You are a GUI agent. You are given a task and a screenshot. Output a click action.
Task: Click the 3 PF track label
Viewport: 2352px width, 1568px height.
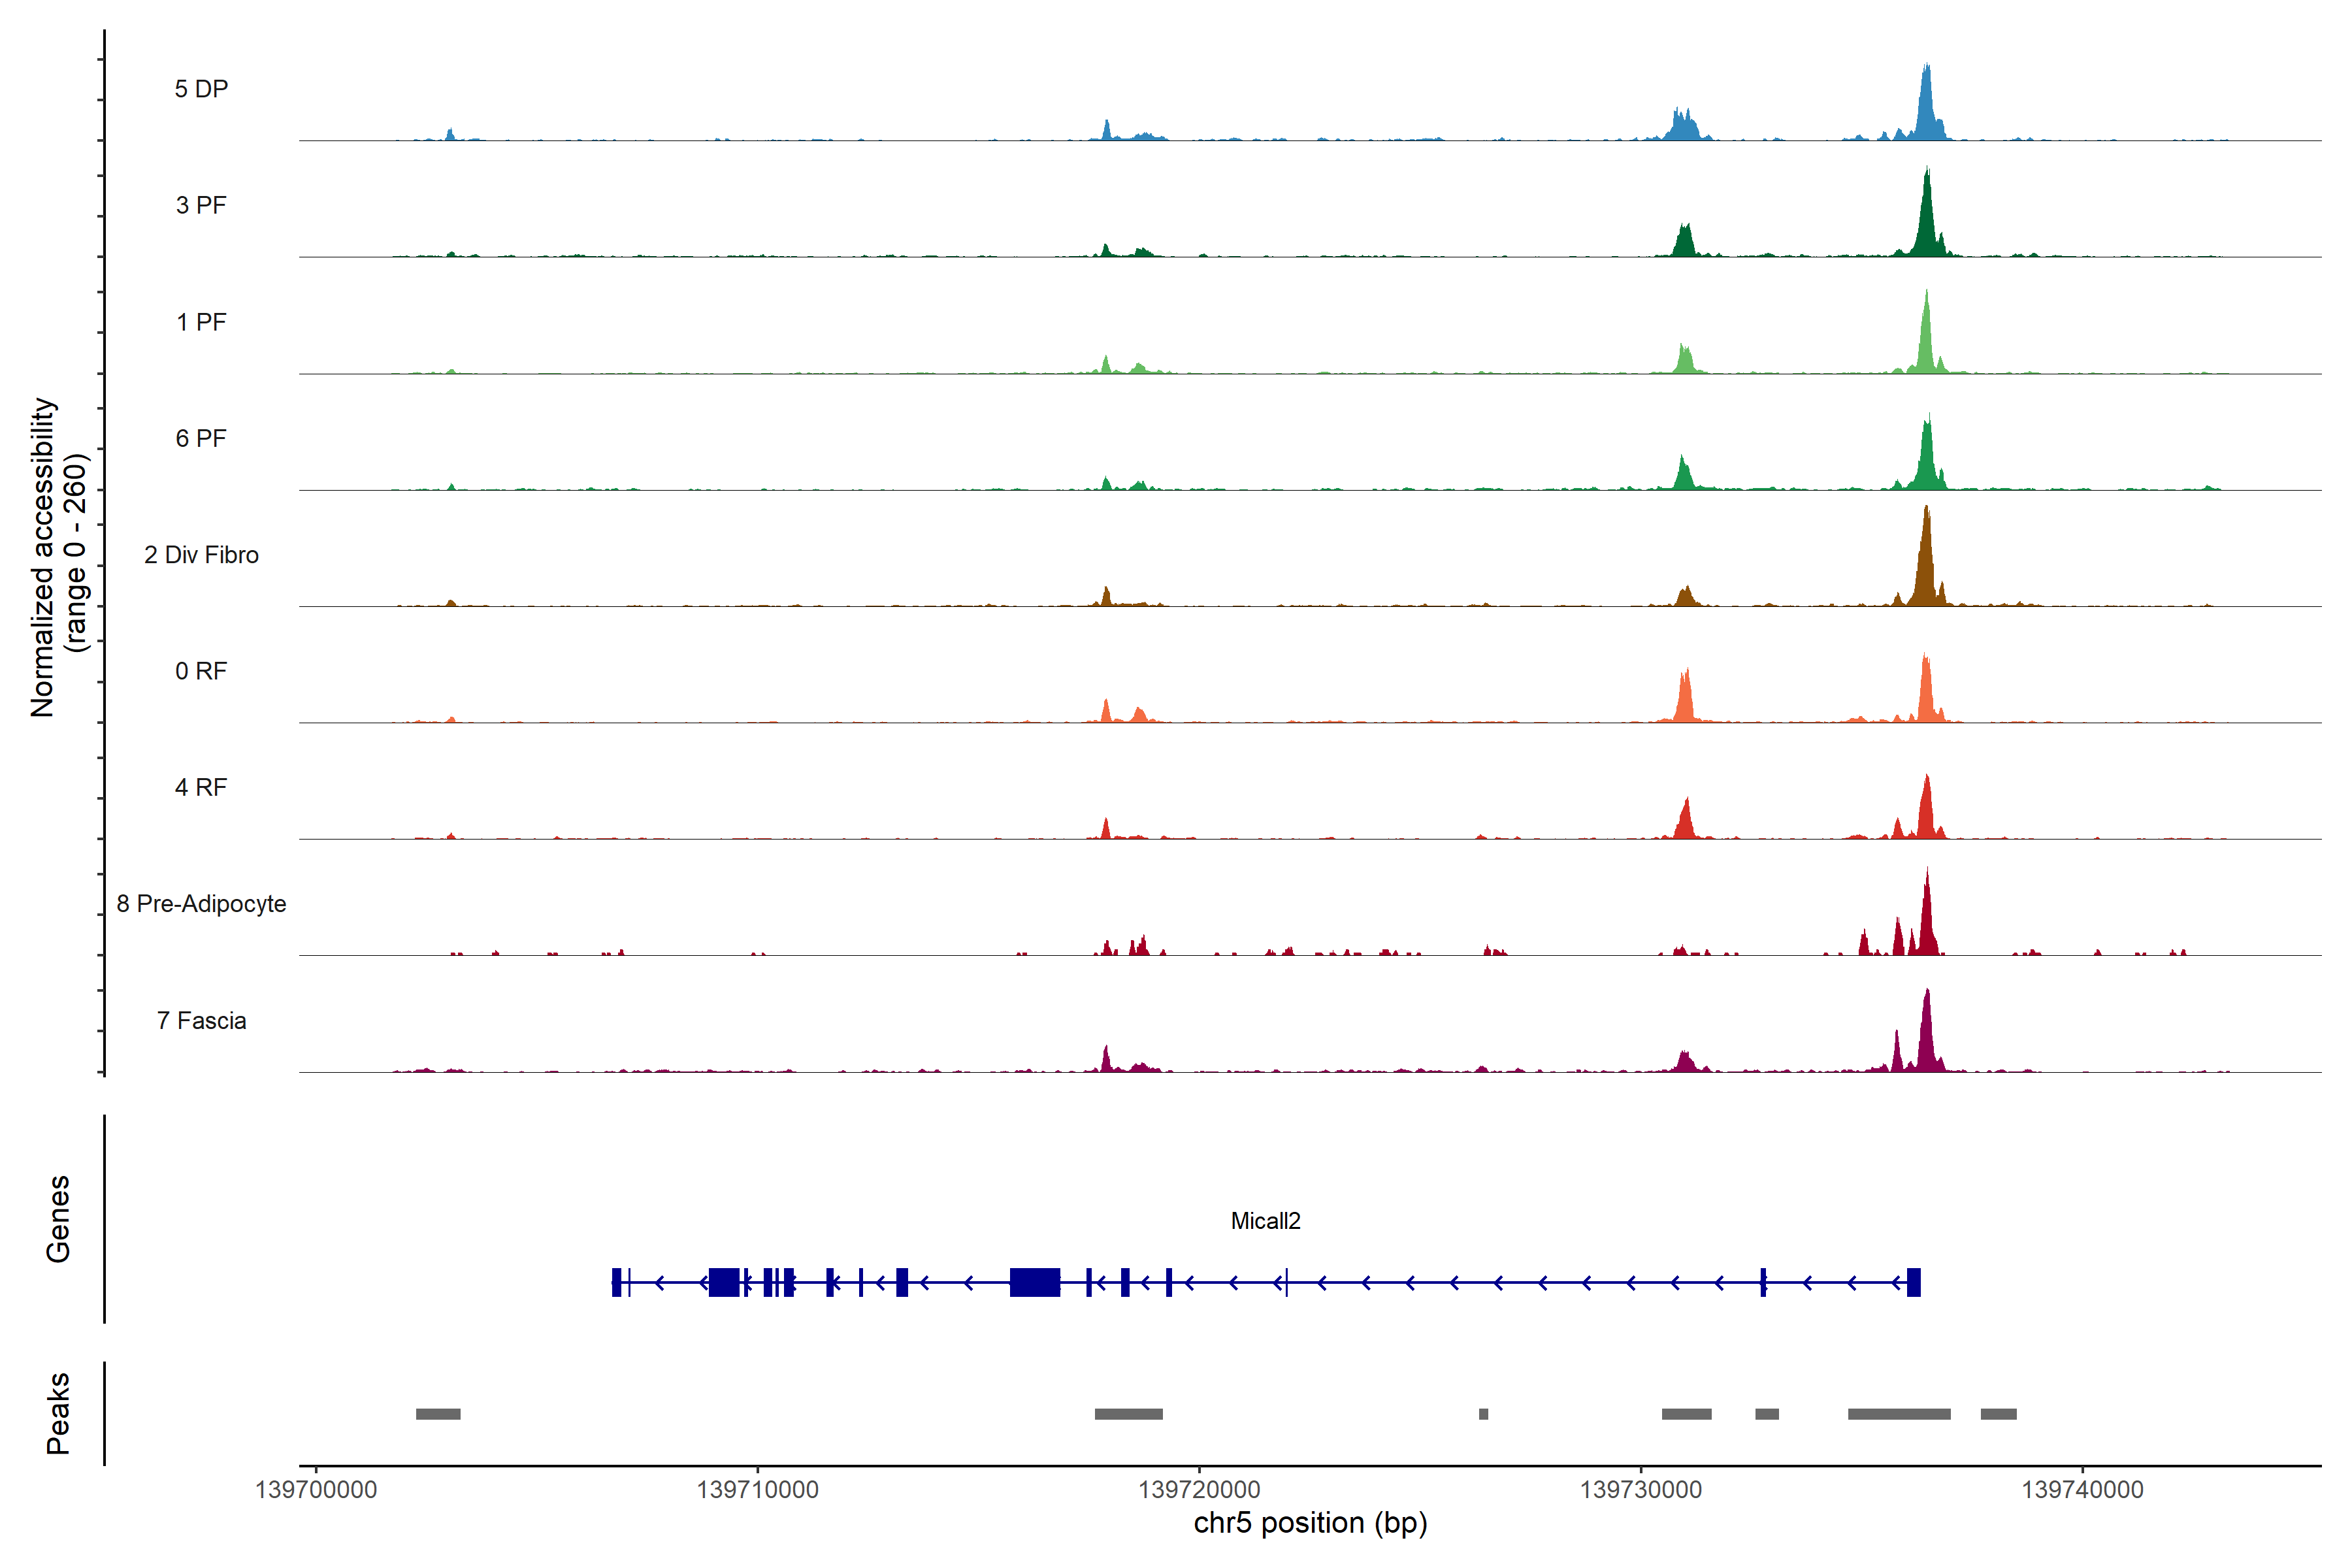tap(201, 205)
